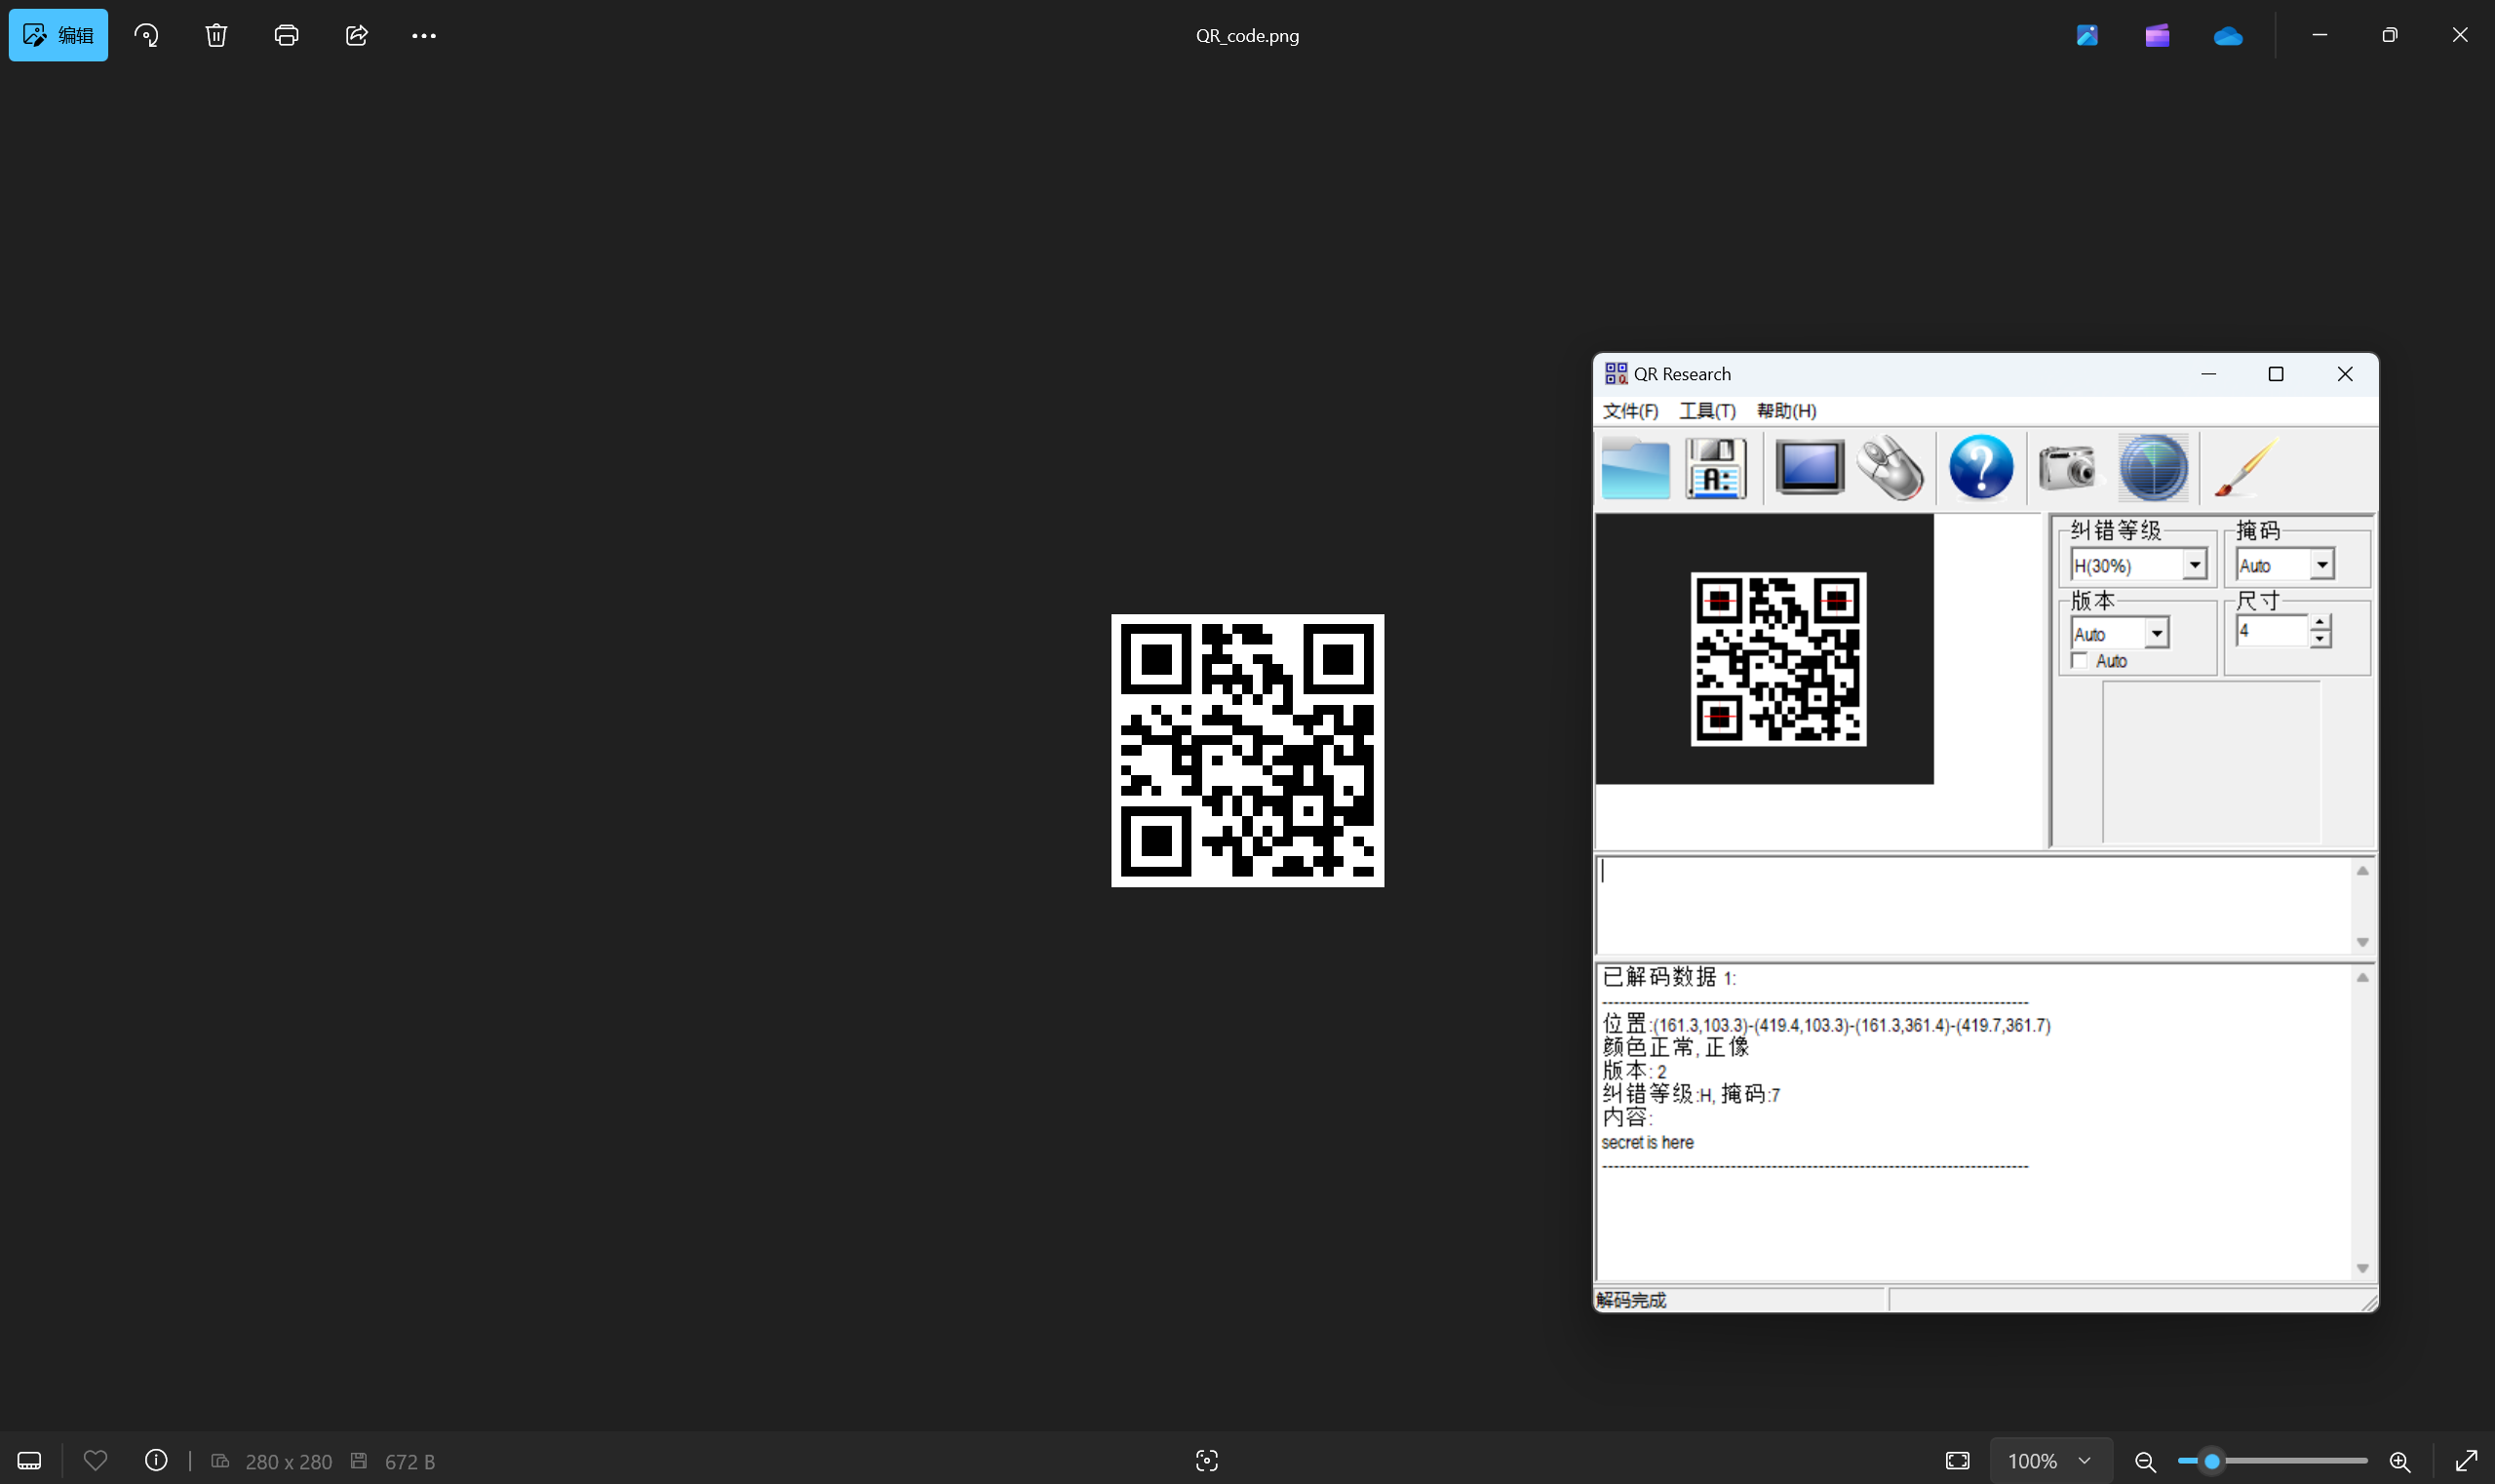Rotate the image in Photos toolbar
Image resolution: width=2495 pixels, height=1484 pixels.
pyautogui.click(x=147, y=35)
